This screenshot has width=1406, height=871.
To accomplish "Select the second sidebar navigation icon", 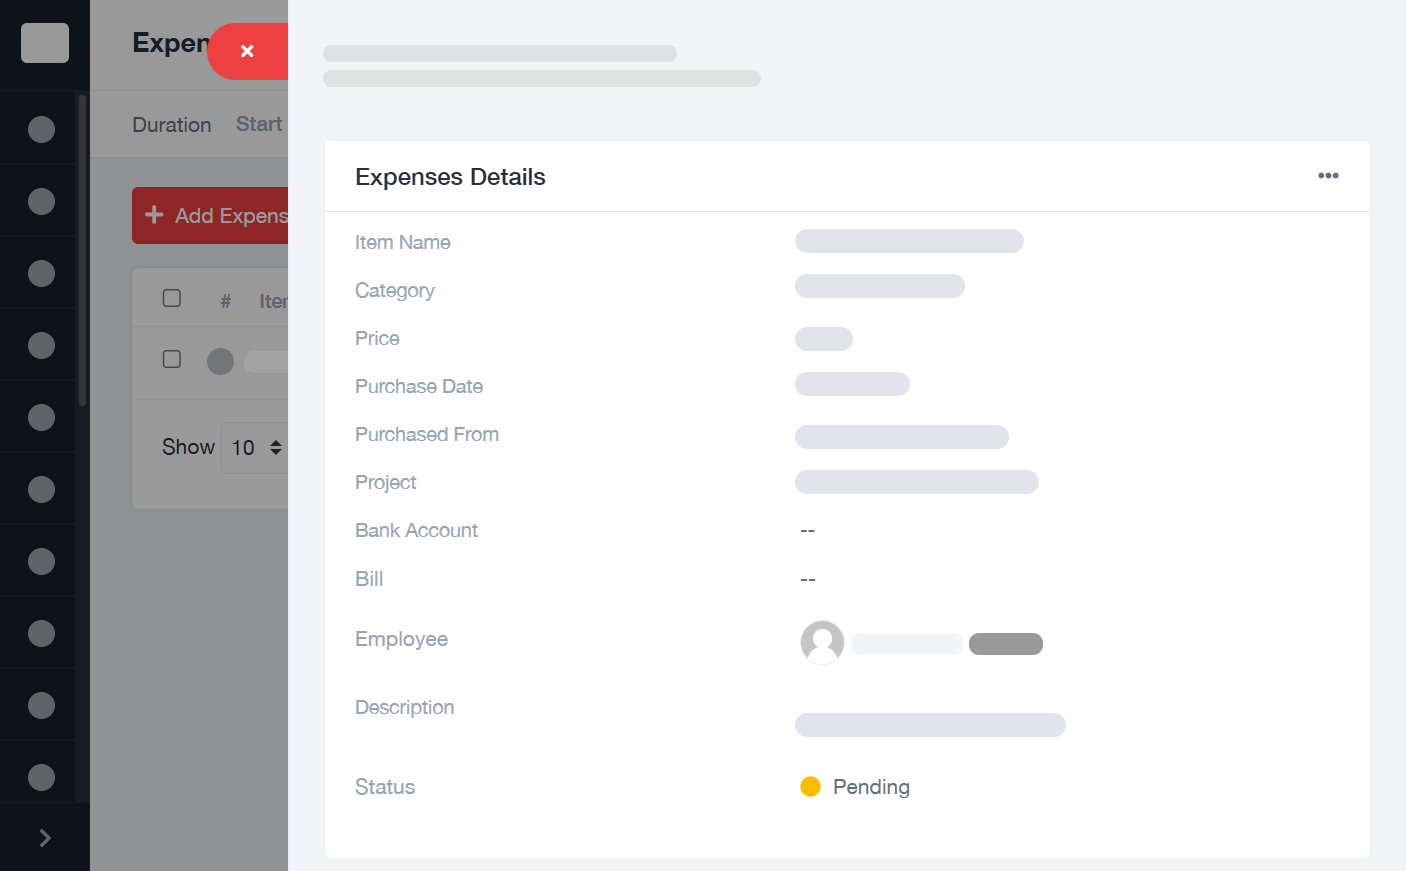I will [41, 200].
